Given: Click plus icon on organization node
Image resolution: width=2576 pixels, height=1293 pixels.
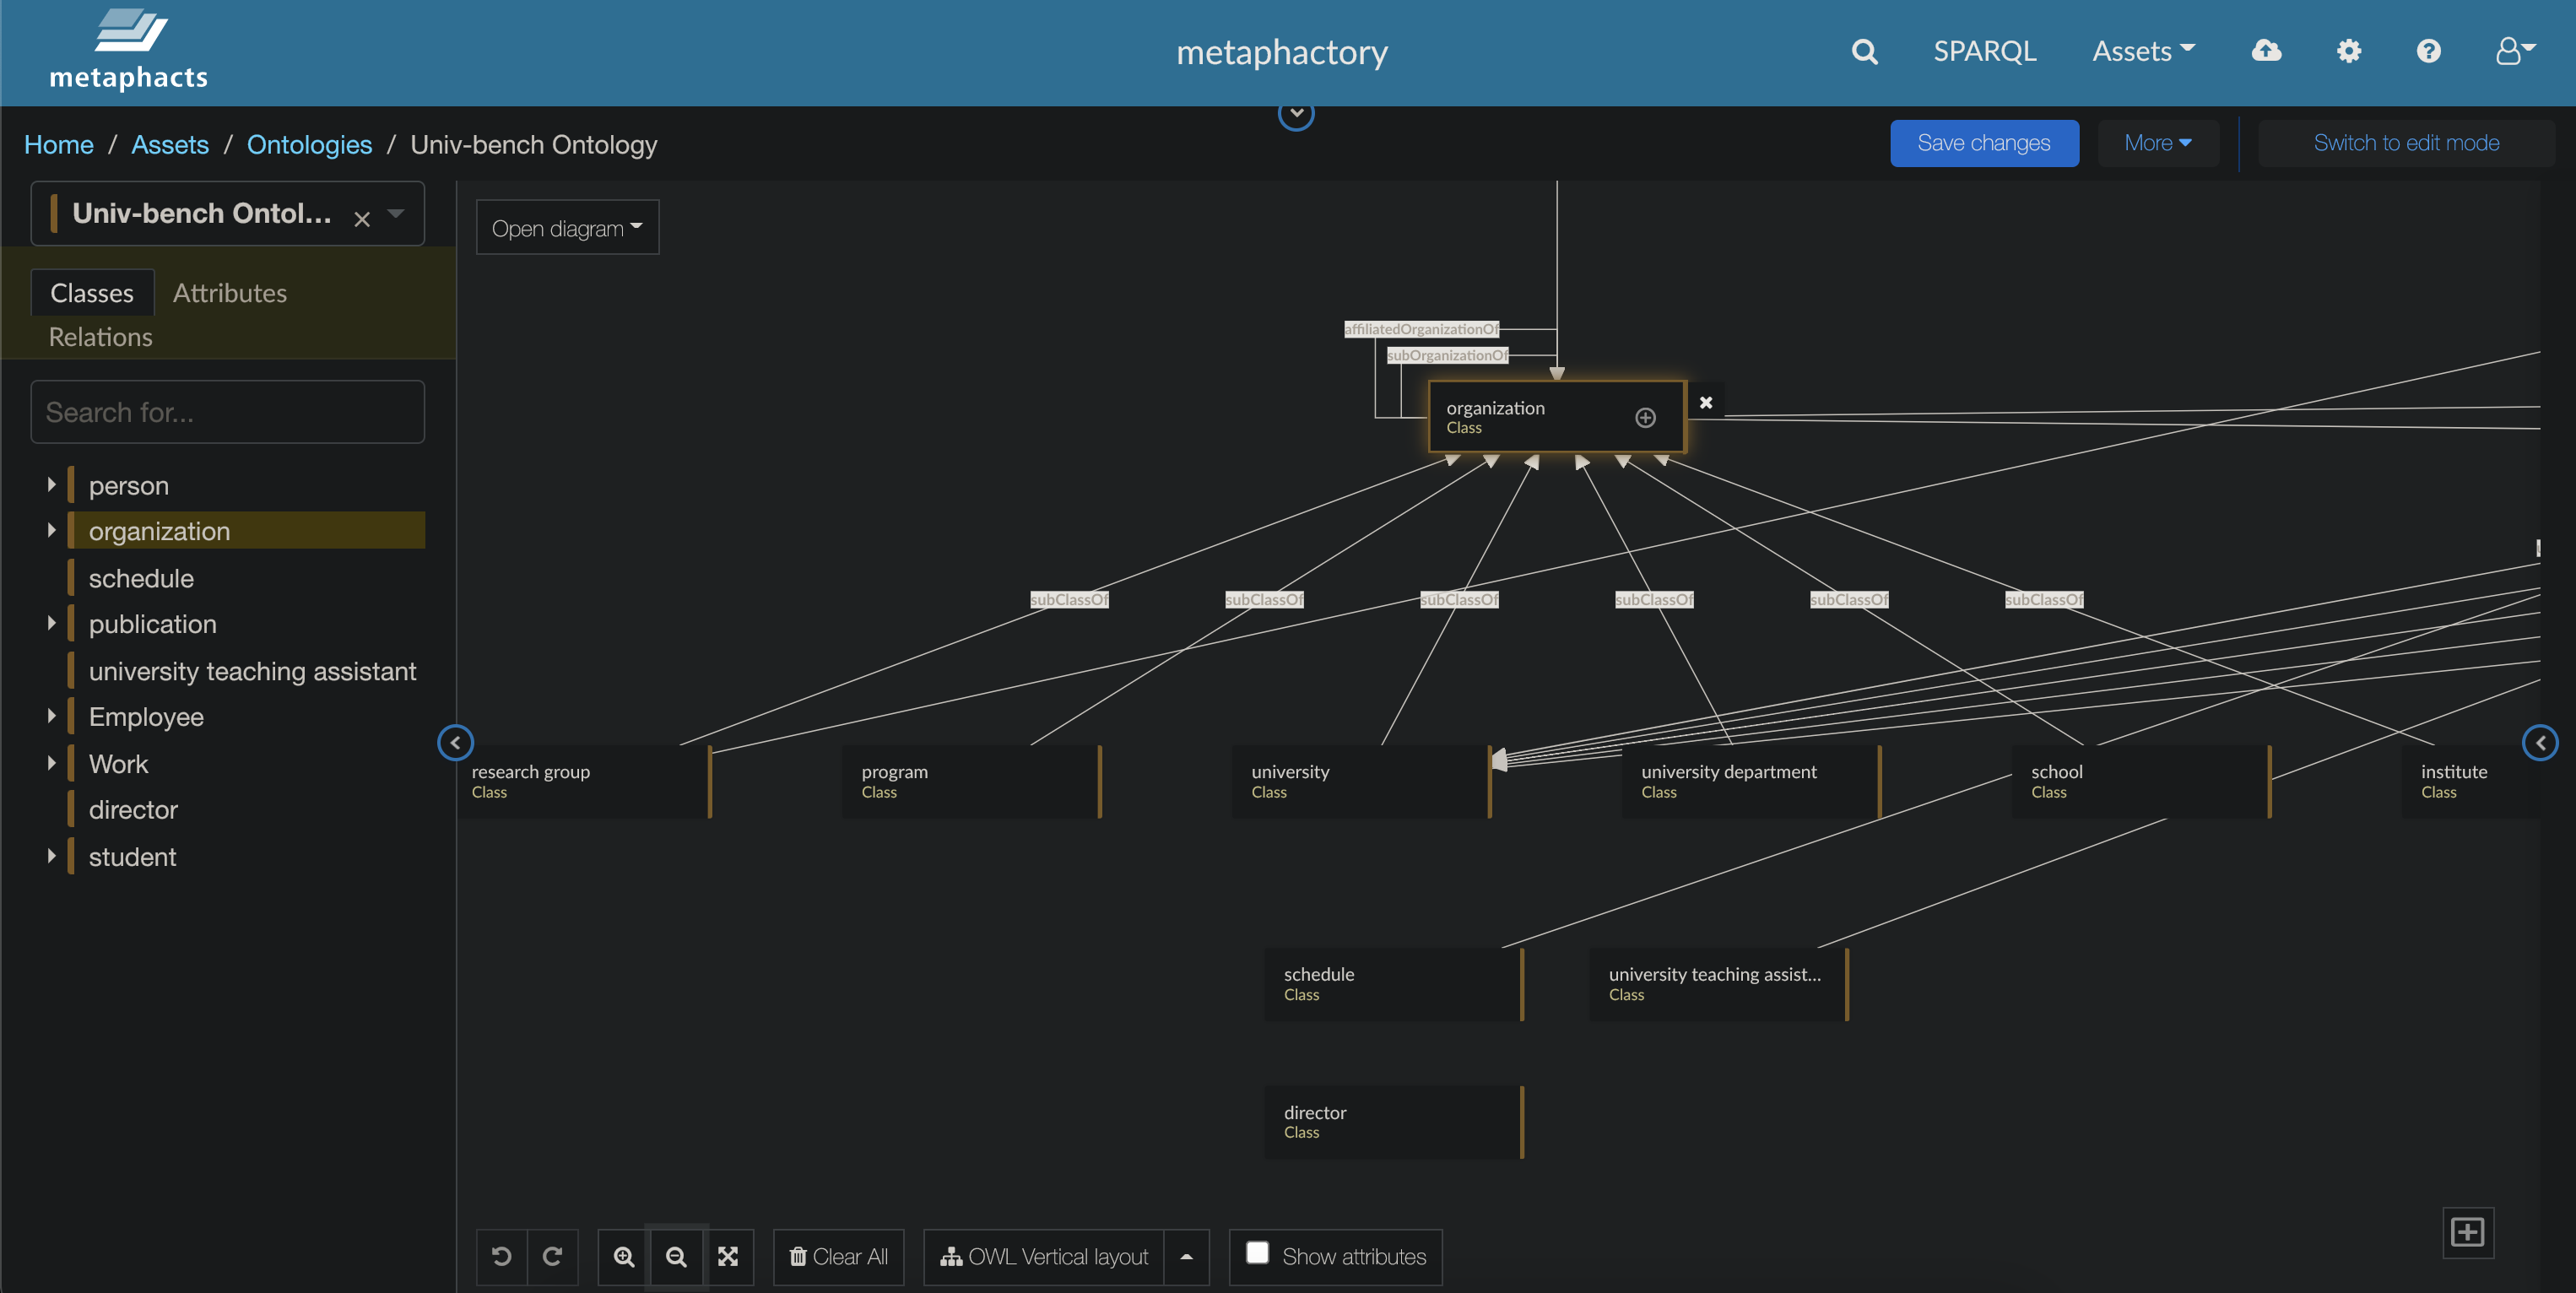Looking at the screenshot, I should tap(1645, 417).
